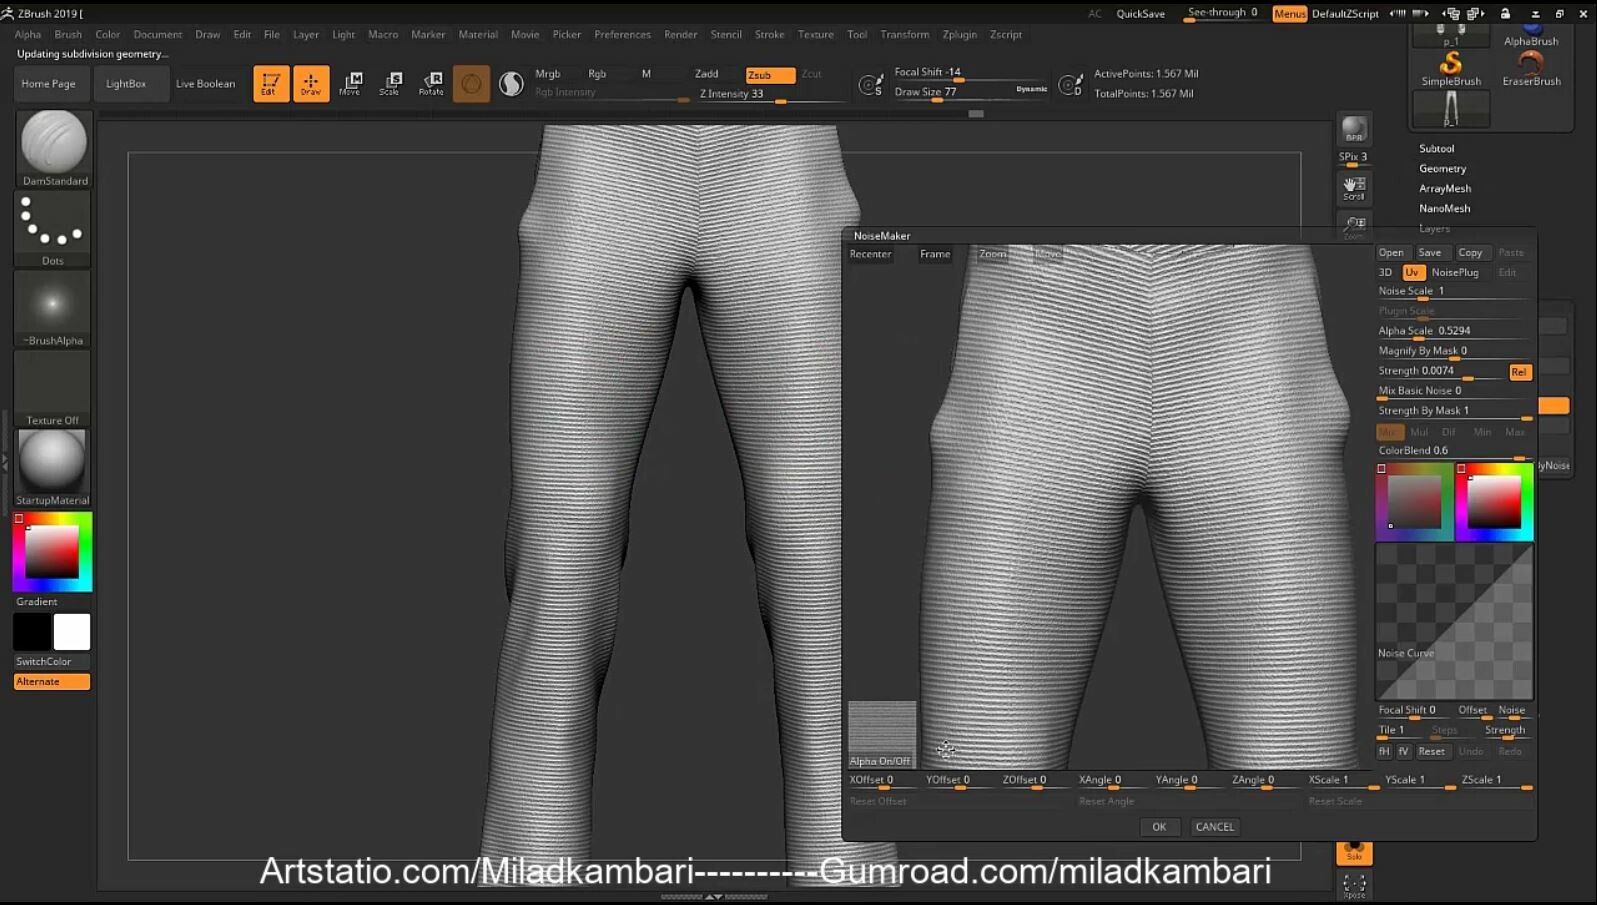1597x905 pixels.
Task: Open the StartupMaterial material picker
Action: click(53, 468)
